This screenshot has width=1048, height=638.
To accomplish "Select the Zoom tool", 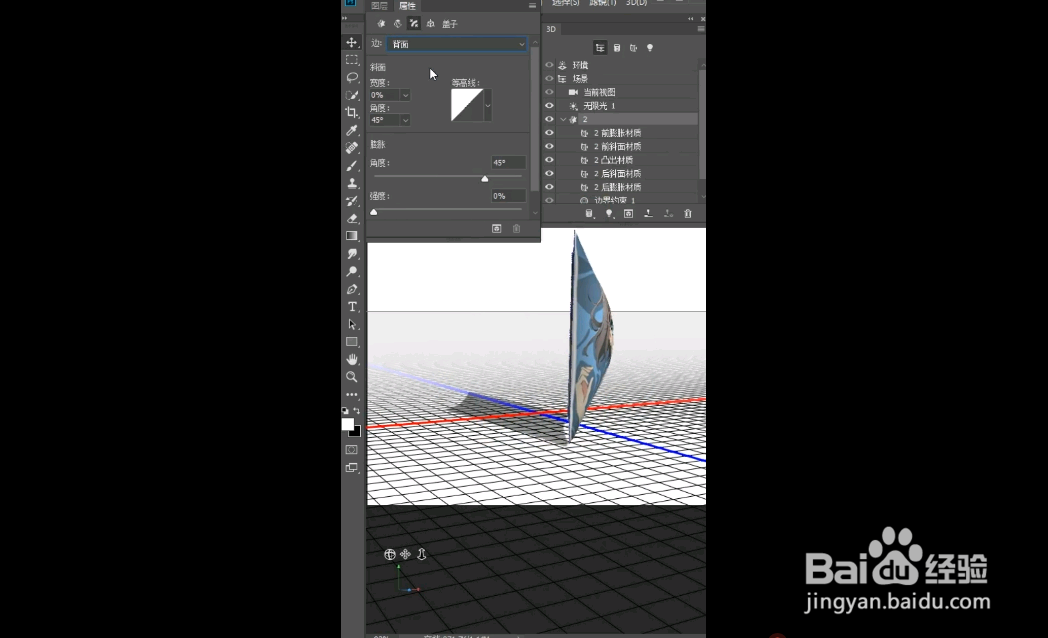I will [x=352, y=378].
